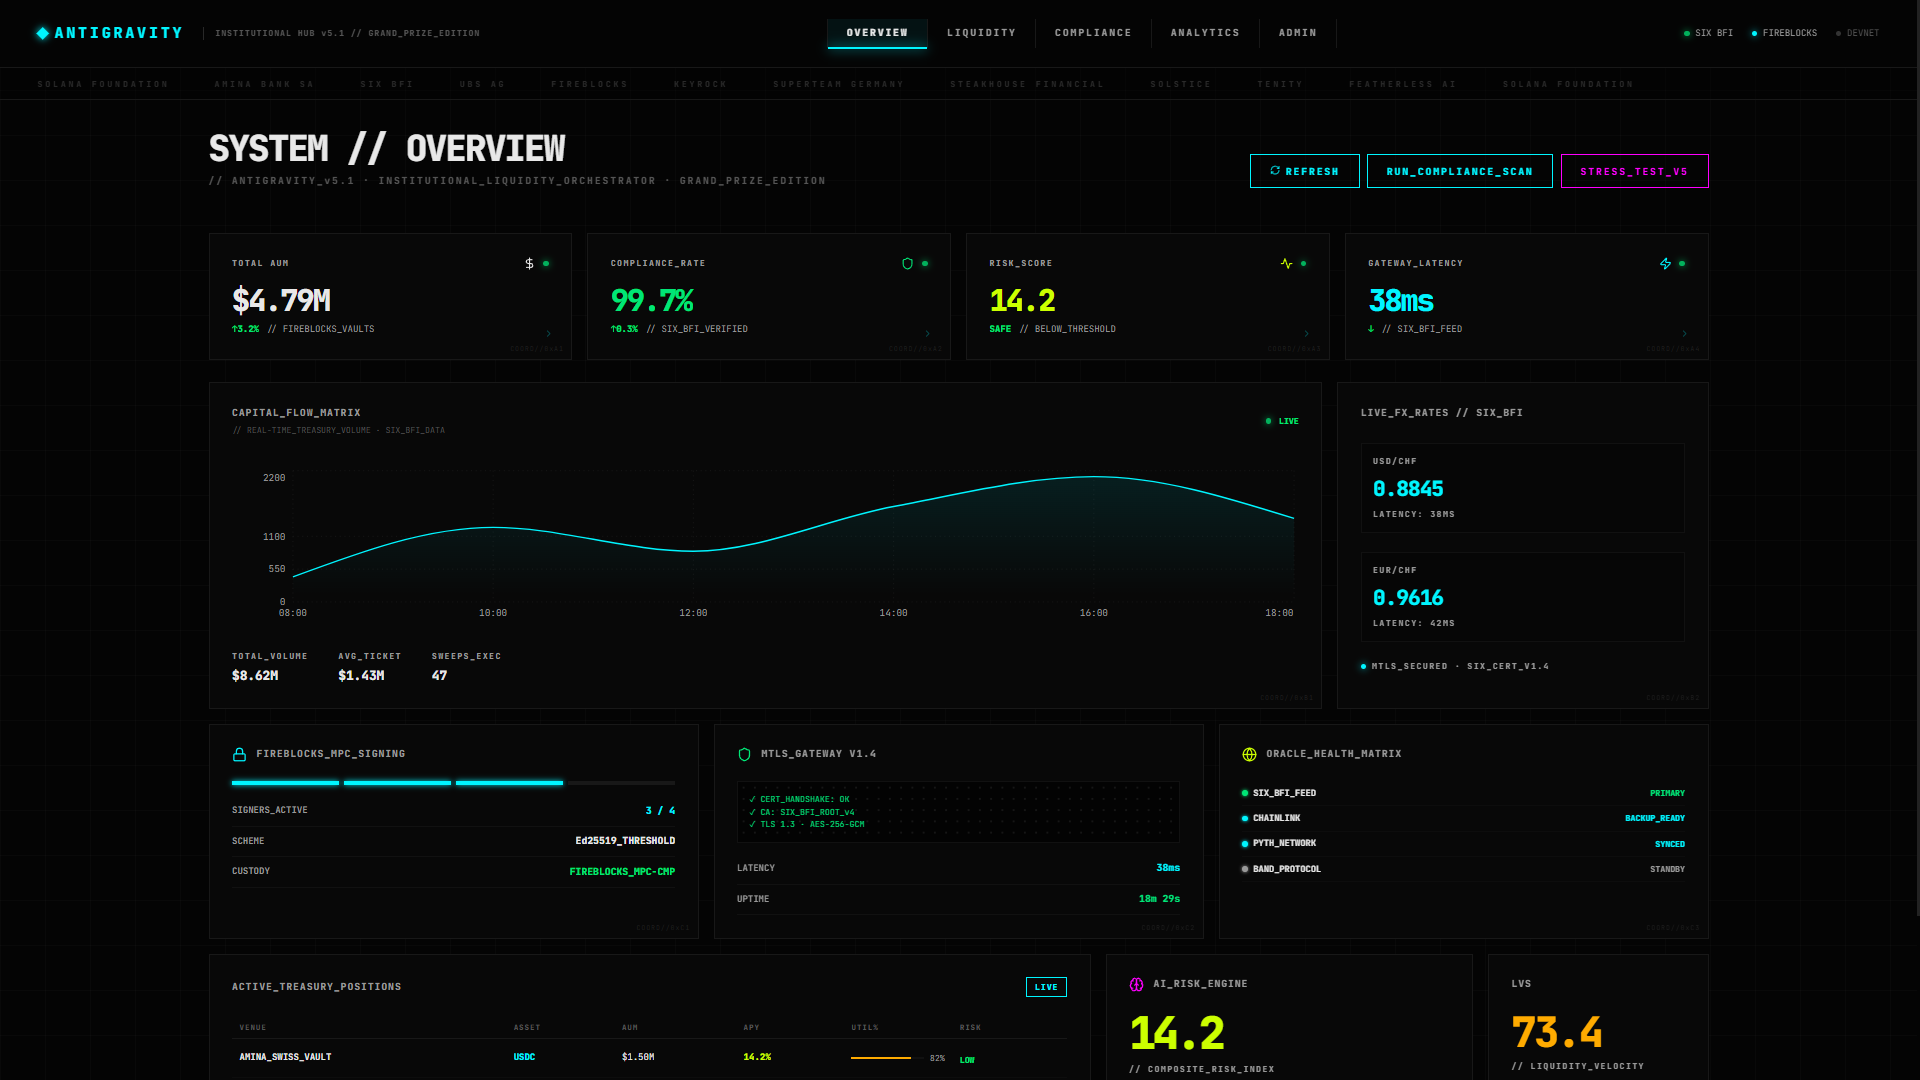Image resolution: width=1920 pixels, height=1080 pixels.
Task: Open the Compliance tab
Action: 1092,33
